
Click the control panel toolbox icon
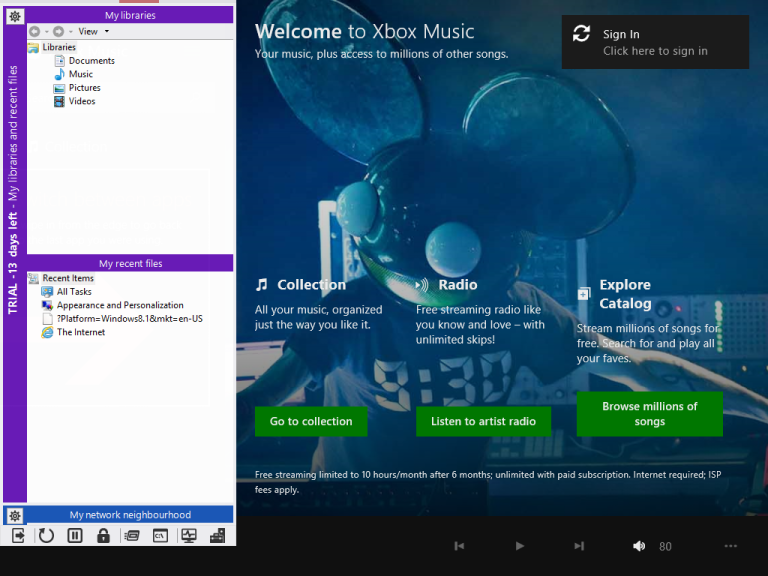[x=217, y=536]
